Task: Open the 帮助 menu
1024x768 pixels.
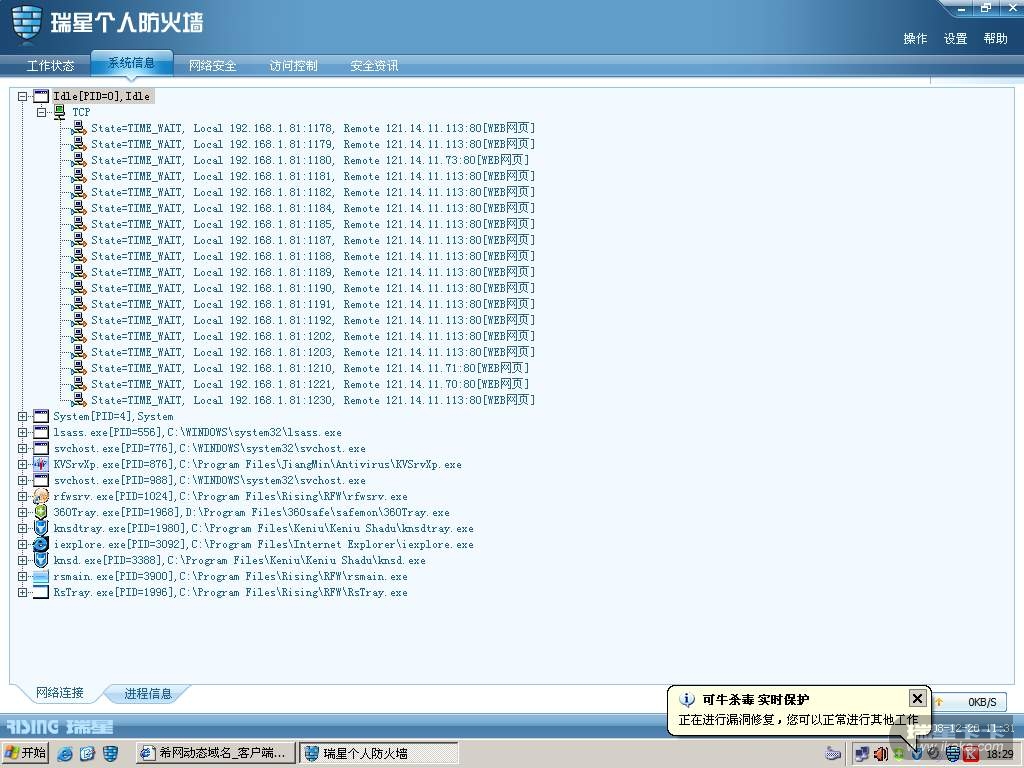Action: (995, 39)
